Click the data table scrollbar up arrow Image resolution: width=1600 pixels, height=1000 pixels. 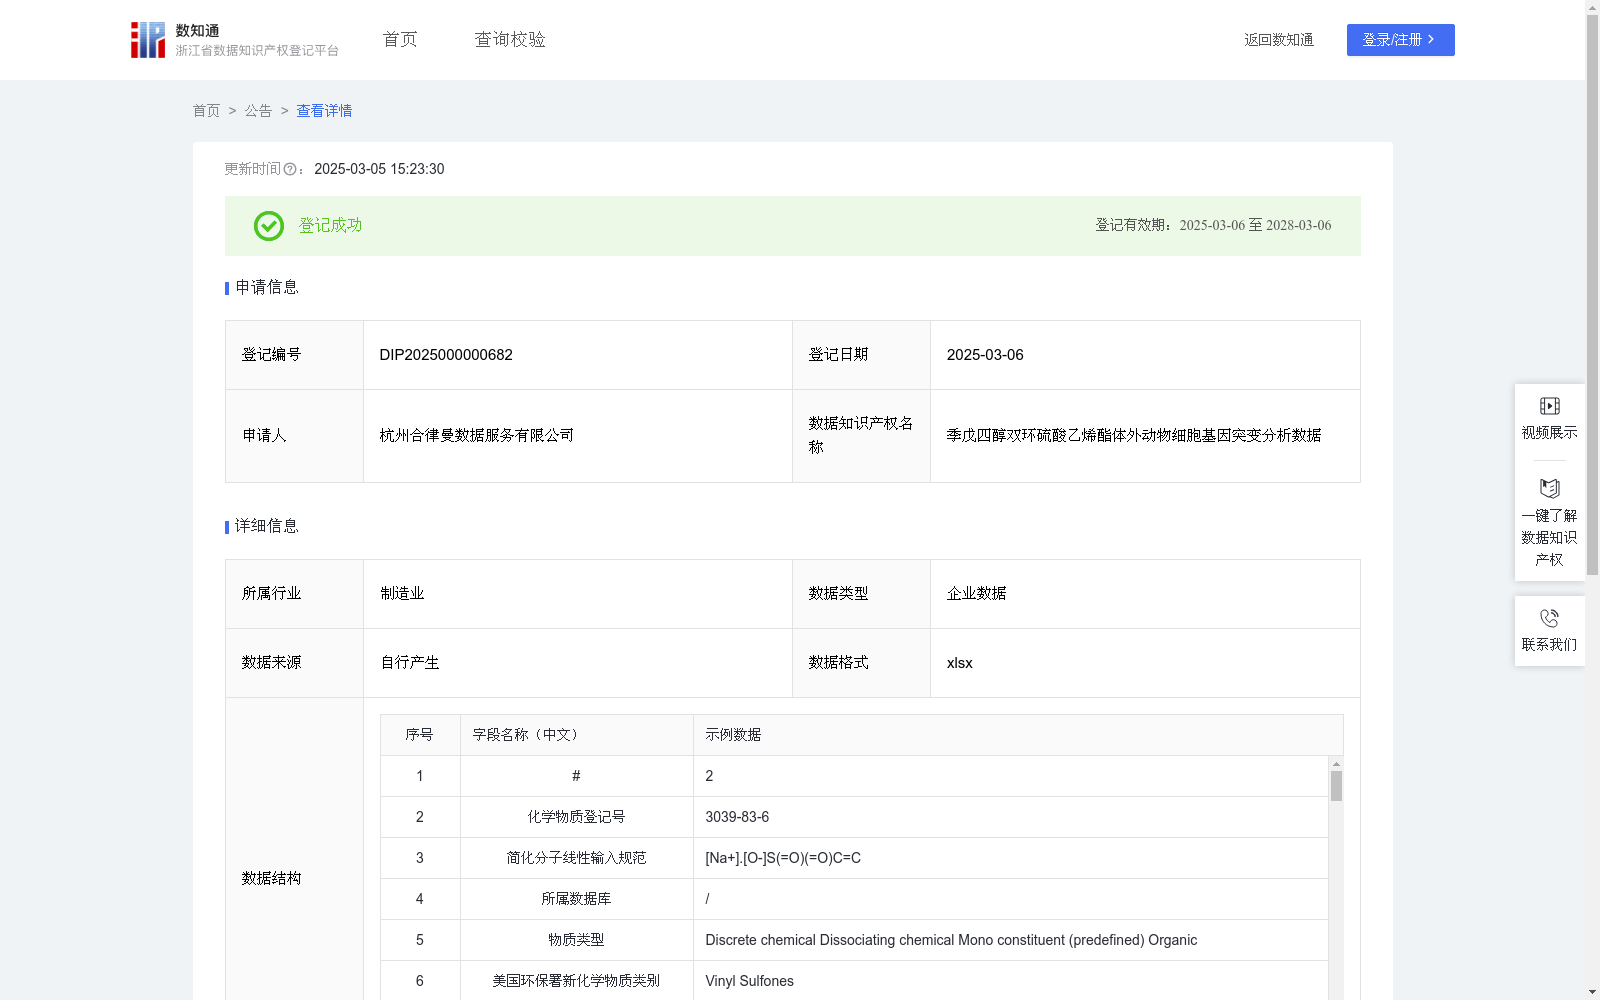(1336, 764)
